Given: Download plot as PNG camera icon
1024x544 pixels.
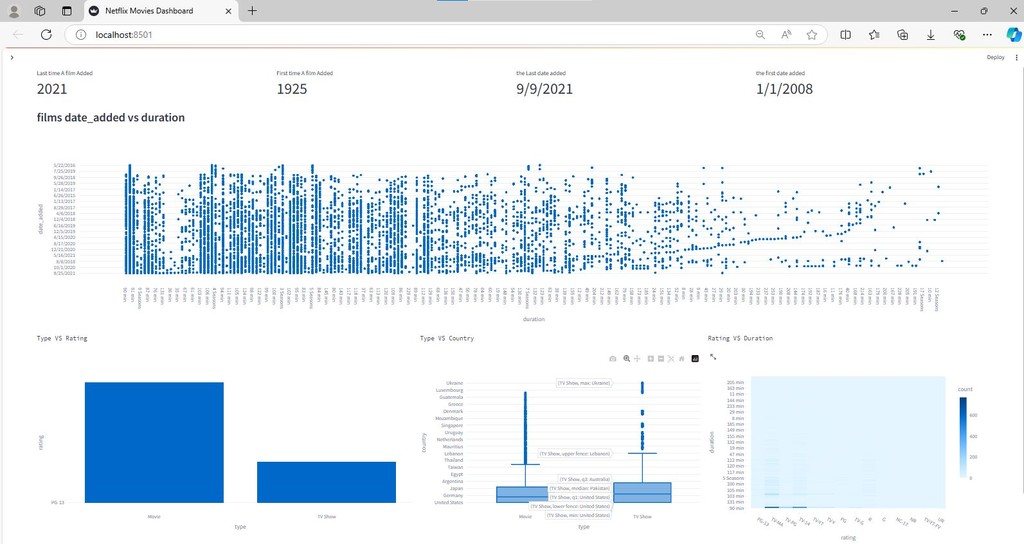Looking at the screenshot, I should click(x=613, y=359).
